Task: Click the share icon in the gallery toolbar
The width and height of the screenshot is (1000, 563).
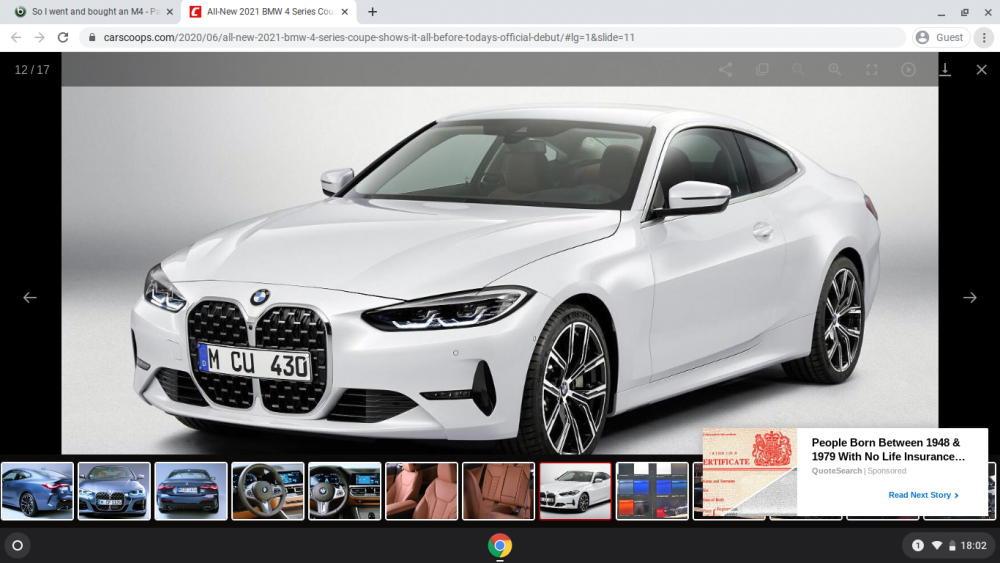Action: coord(725,69)
